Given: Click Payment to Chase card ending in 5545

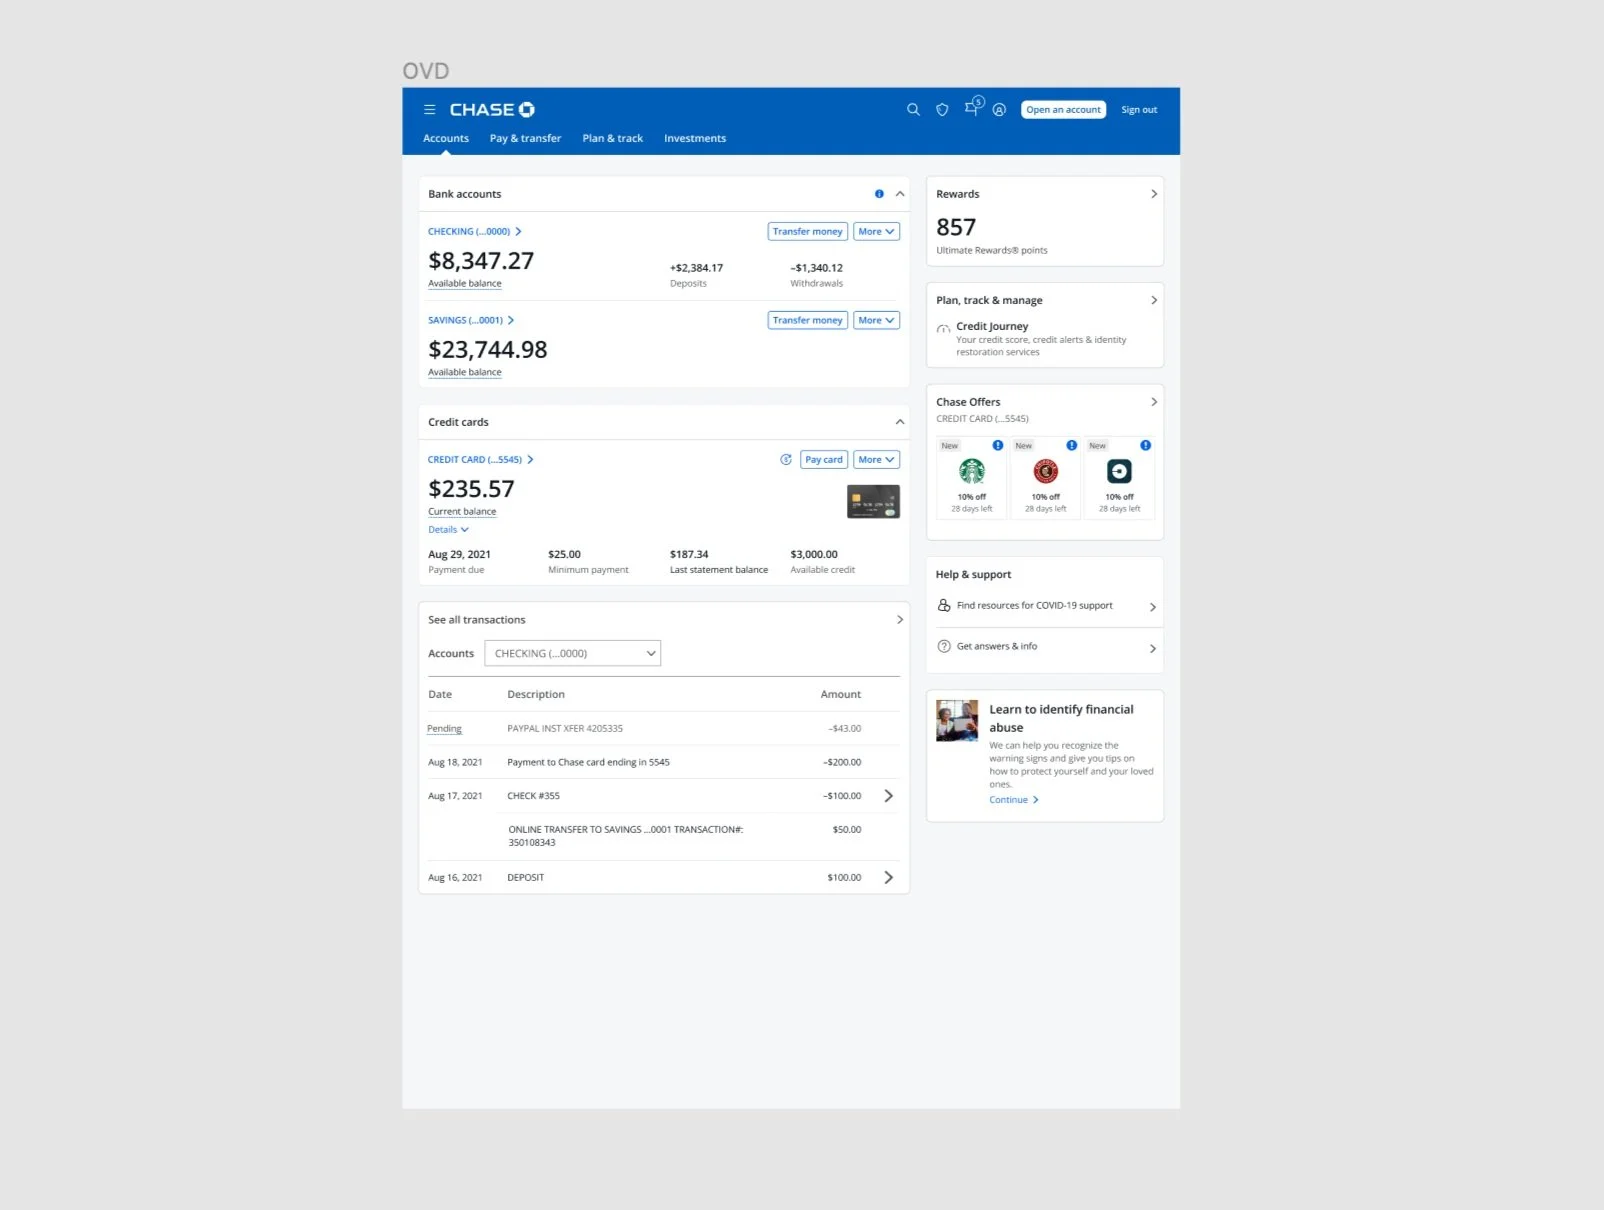Looking at the screenshot, I should [588, 763].
